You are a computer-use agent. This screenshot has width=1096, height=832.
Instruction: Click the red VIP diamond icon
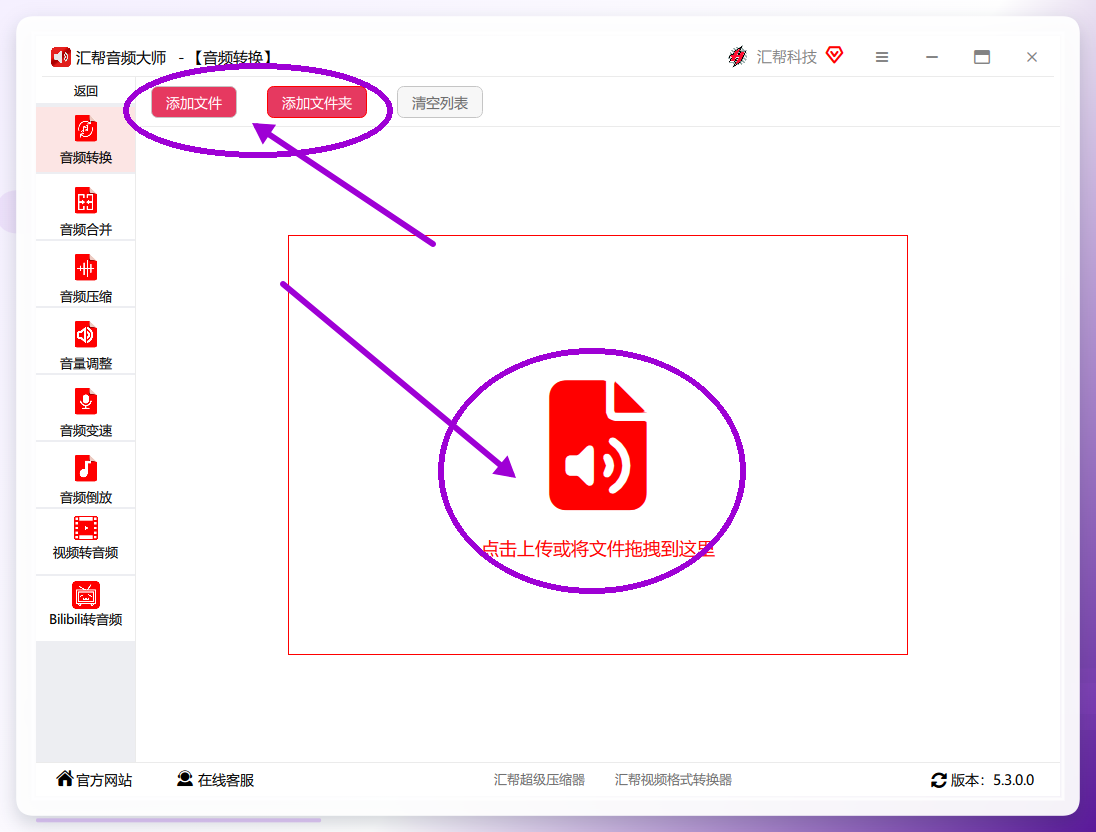[x=835, y=55]
